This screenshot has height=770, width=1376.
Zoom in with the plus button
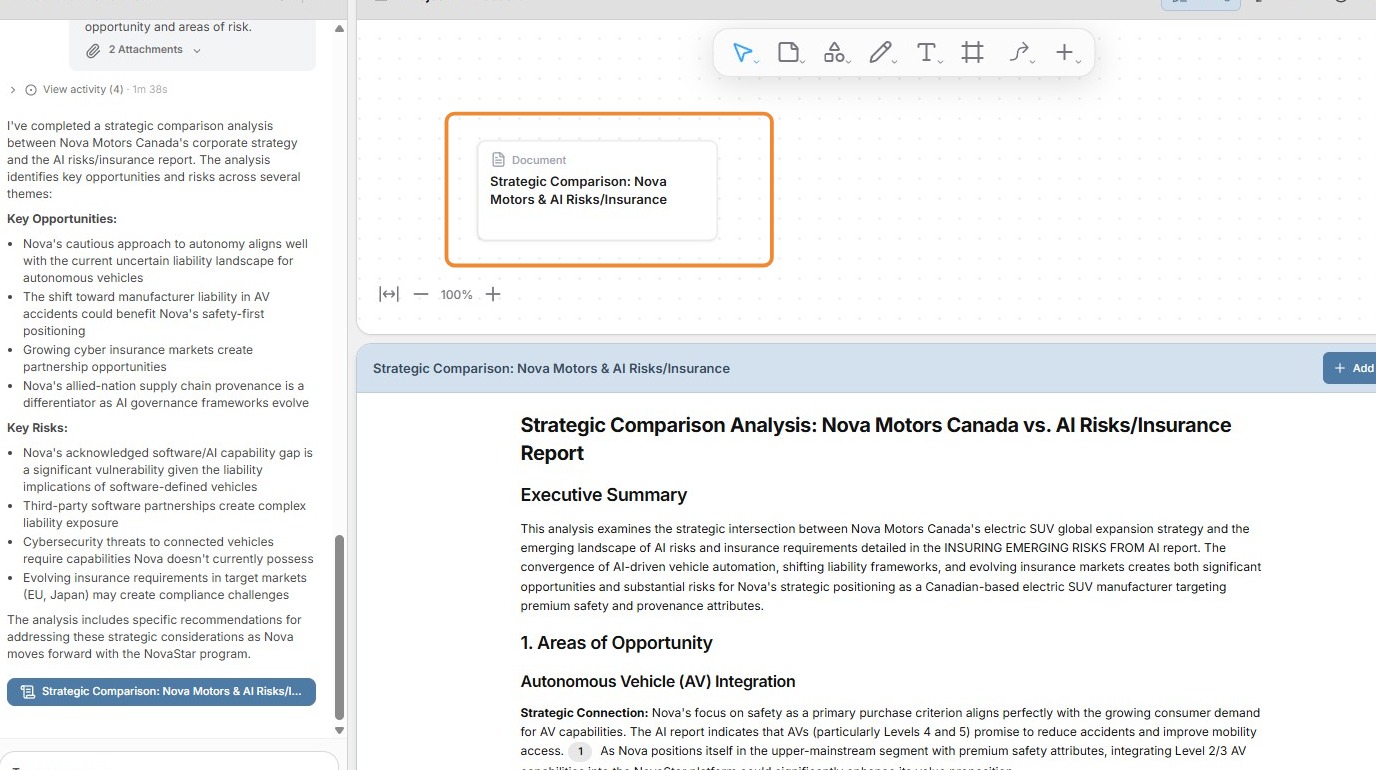493,294
